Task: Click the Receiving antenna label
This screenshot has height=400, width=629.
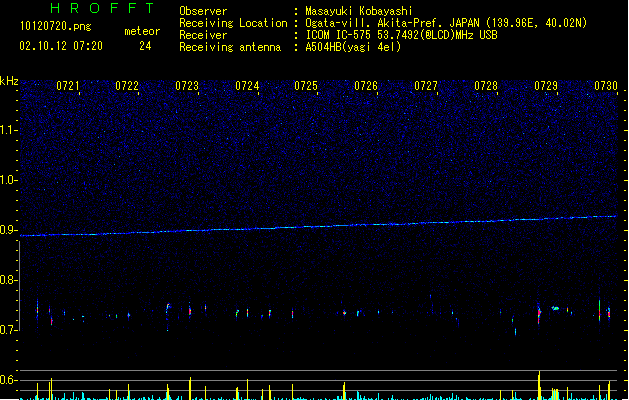Action: [x=230, y=47]
